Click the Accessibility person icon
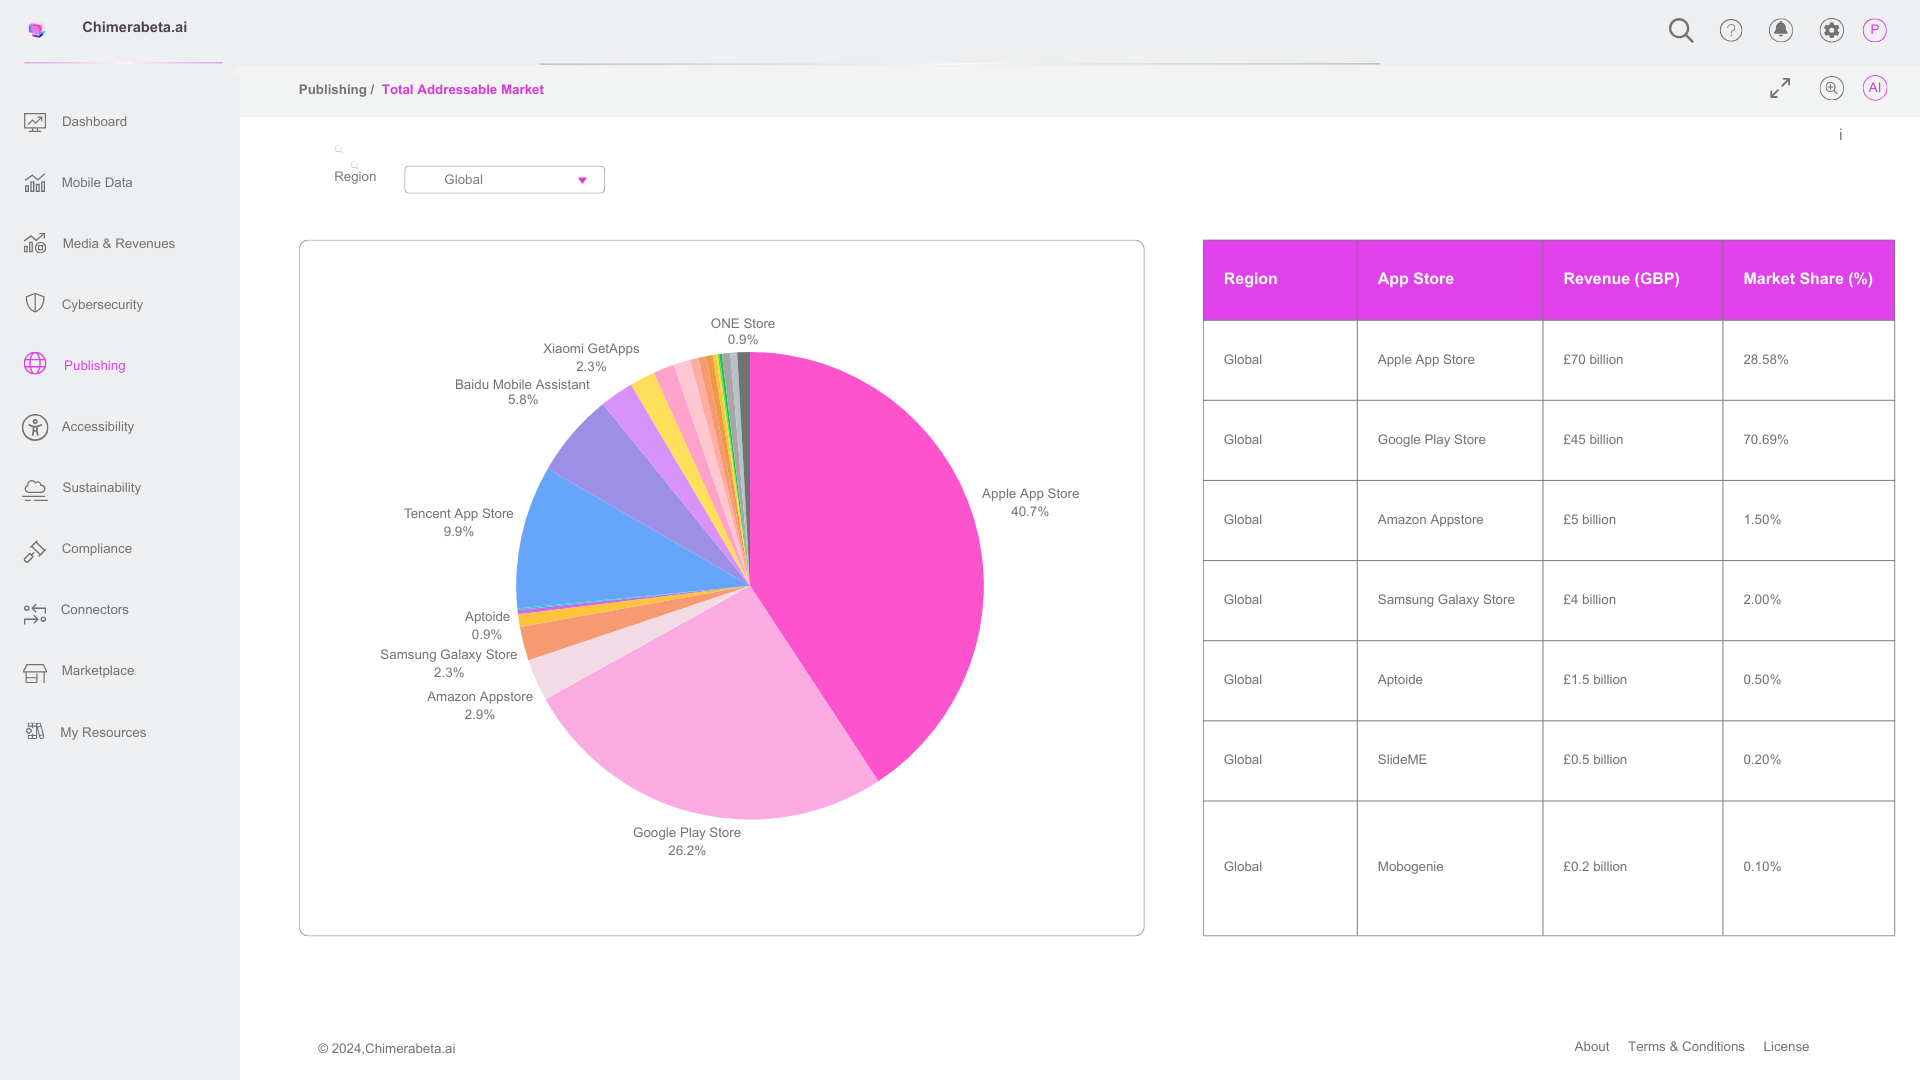1920x1080 pixels. [35, 427]
